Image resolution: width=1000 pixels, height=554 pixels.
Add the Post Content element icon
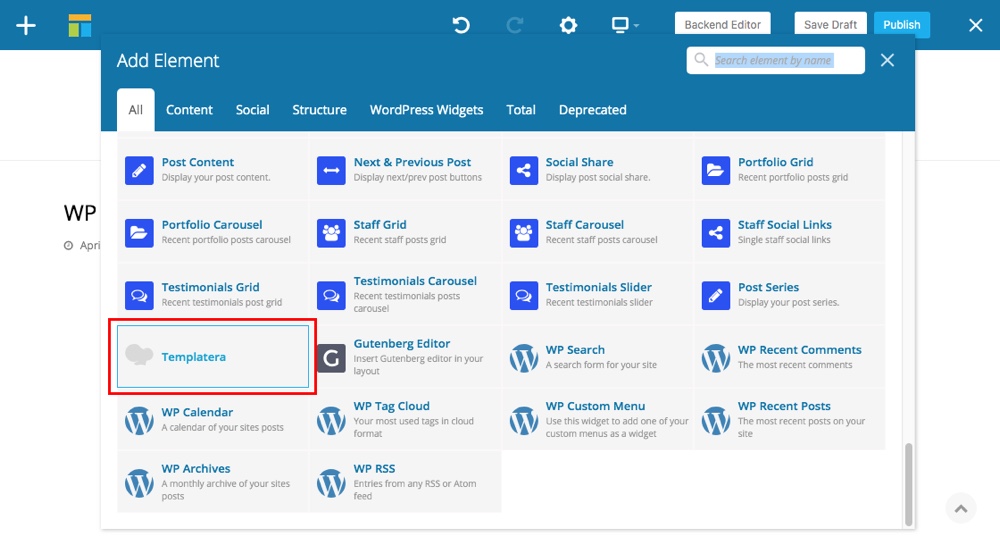(139, 170)
